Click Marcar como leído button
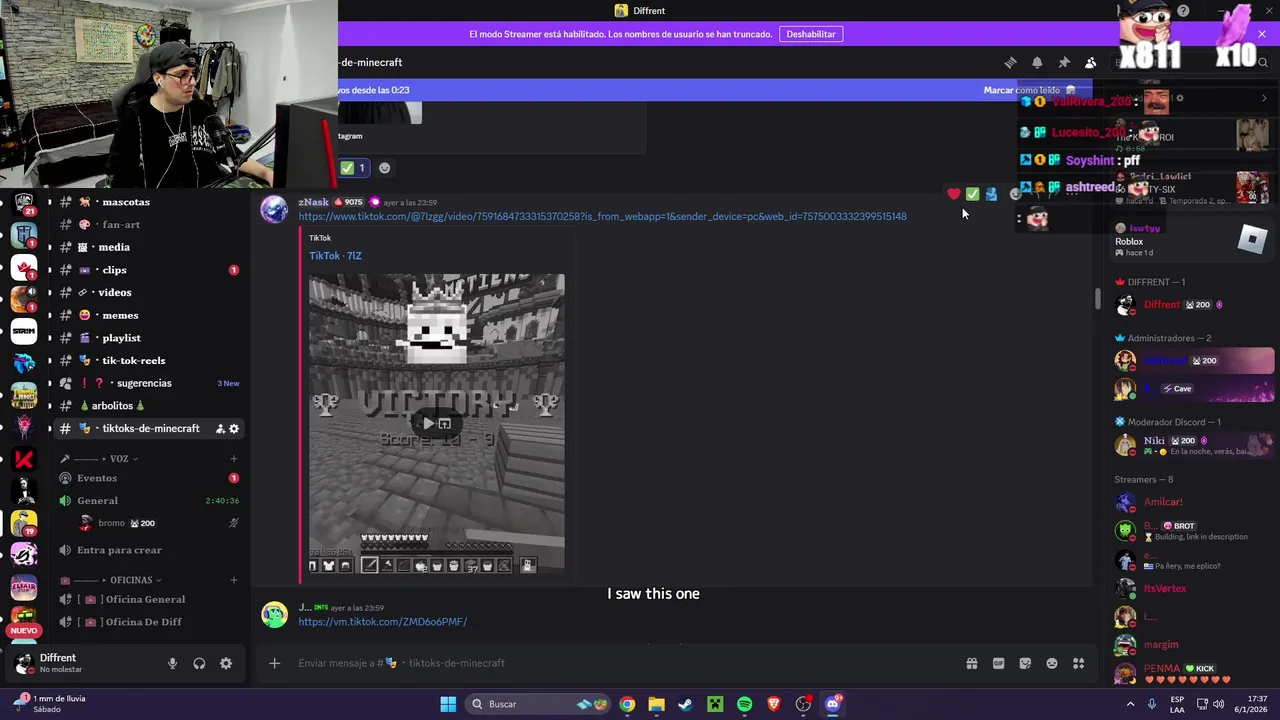 [1029, 90]
